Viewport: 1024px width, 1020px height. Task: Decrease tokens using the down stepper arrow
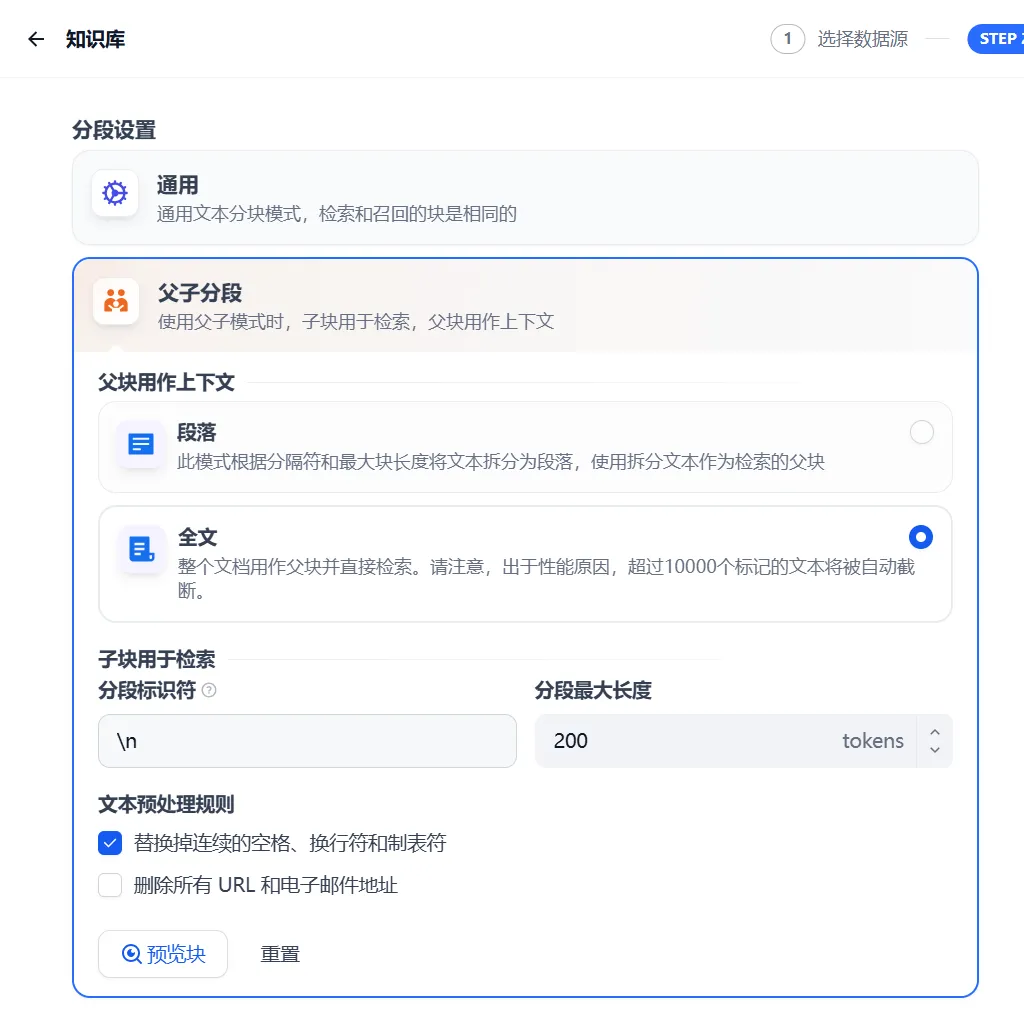pyautogui.click(x=934, y=748)
